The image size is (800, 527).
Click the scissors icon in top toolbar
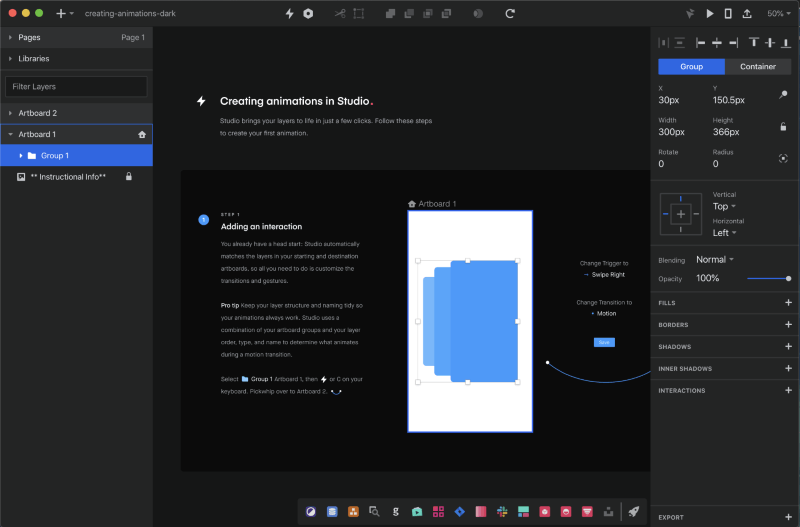tap(340, 14)
